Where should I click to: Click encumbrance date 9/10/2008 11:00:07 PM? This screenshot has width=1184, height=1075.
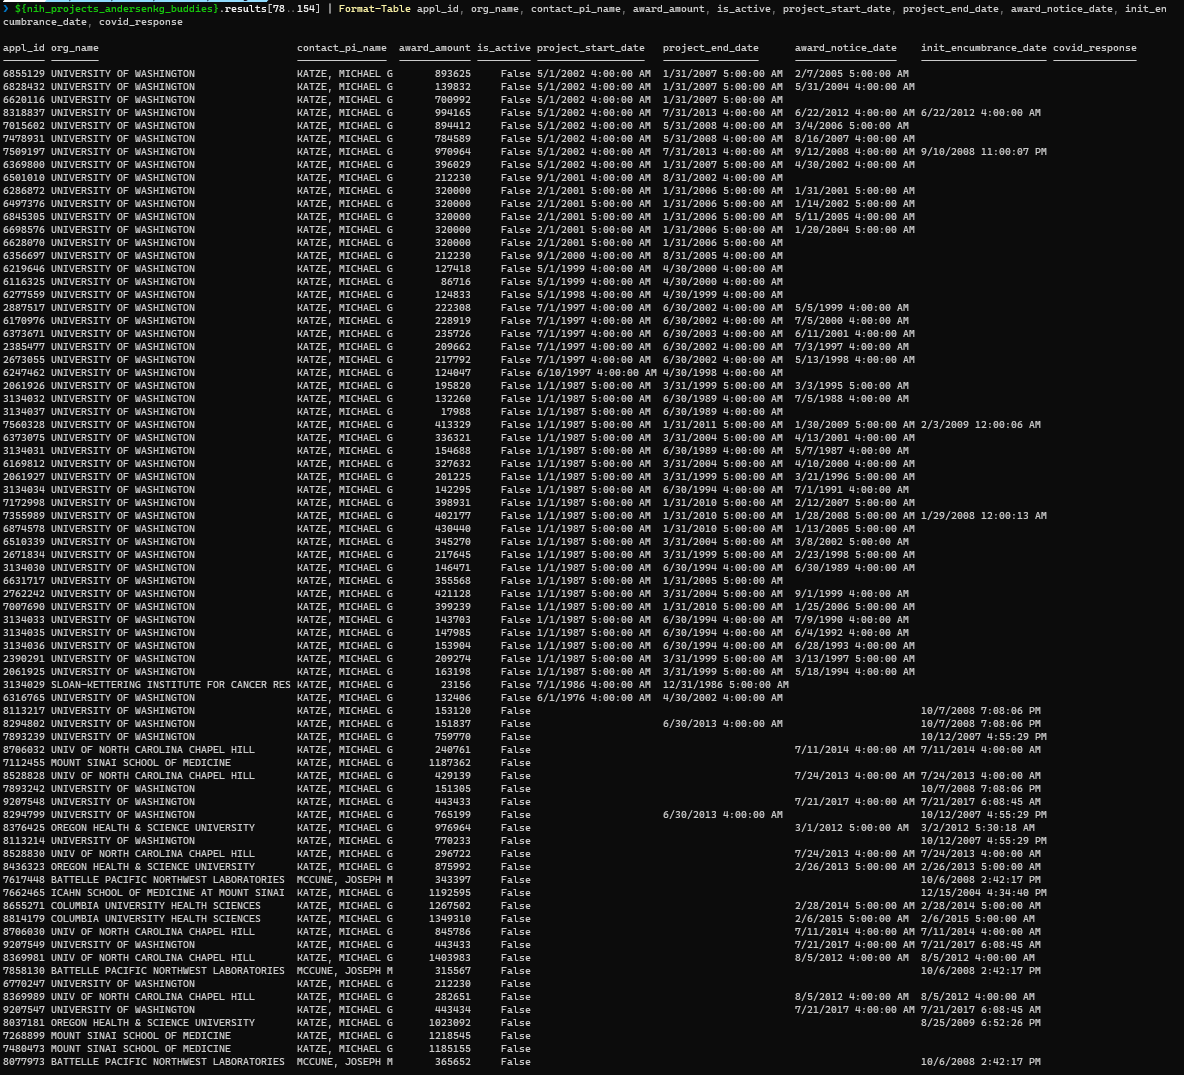coord(983,152)
